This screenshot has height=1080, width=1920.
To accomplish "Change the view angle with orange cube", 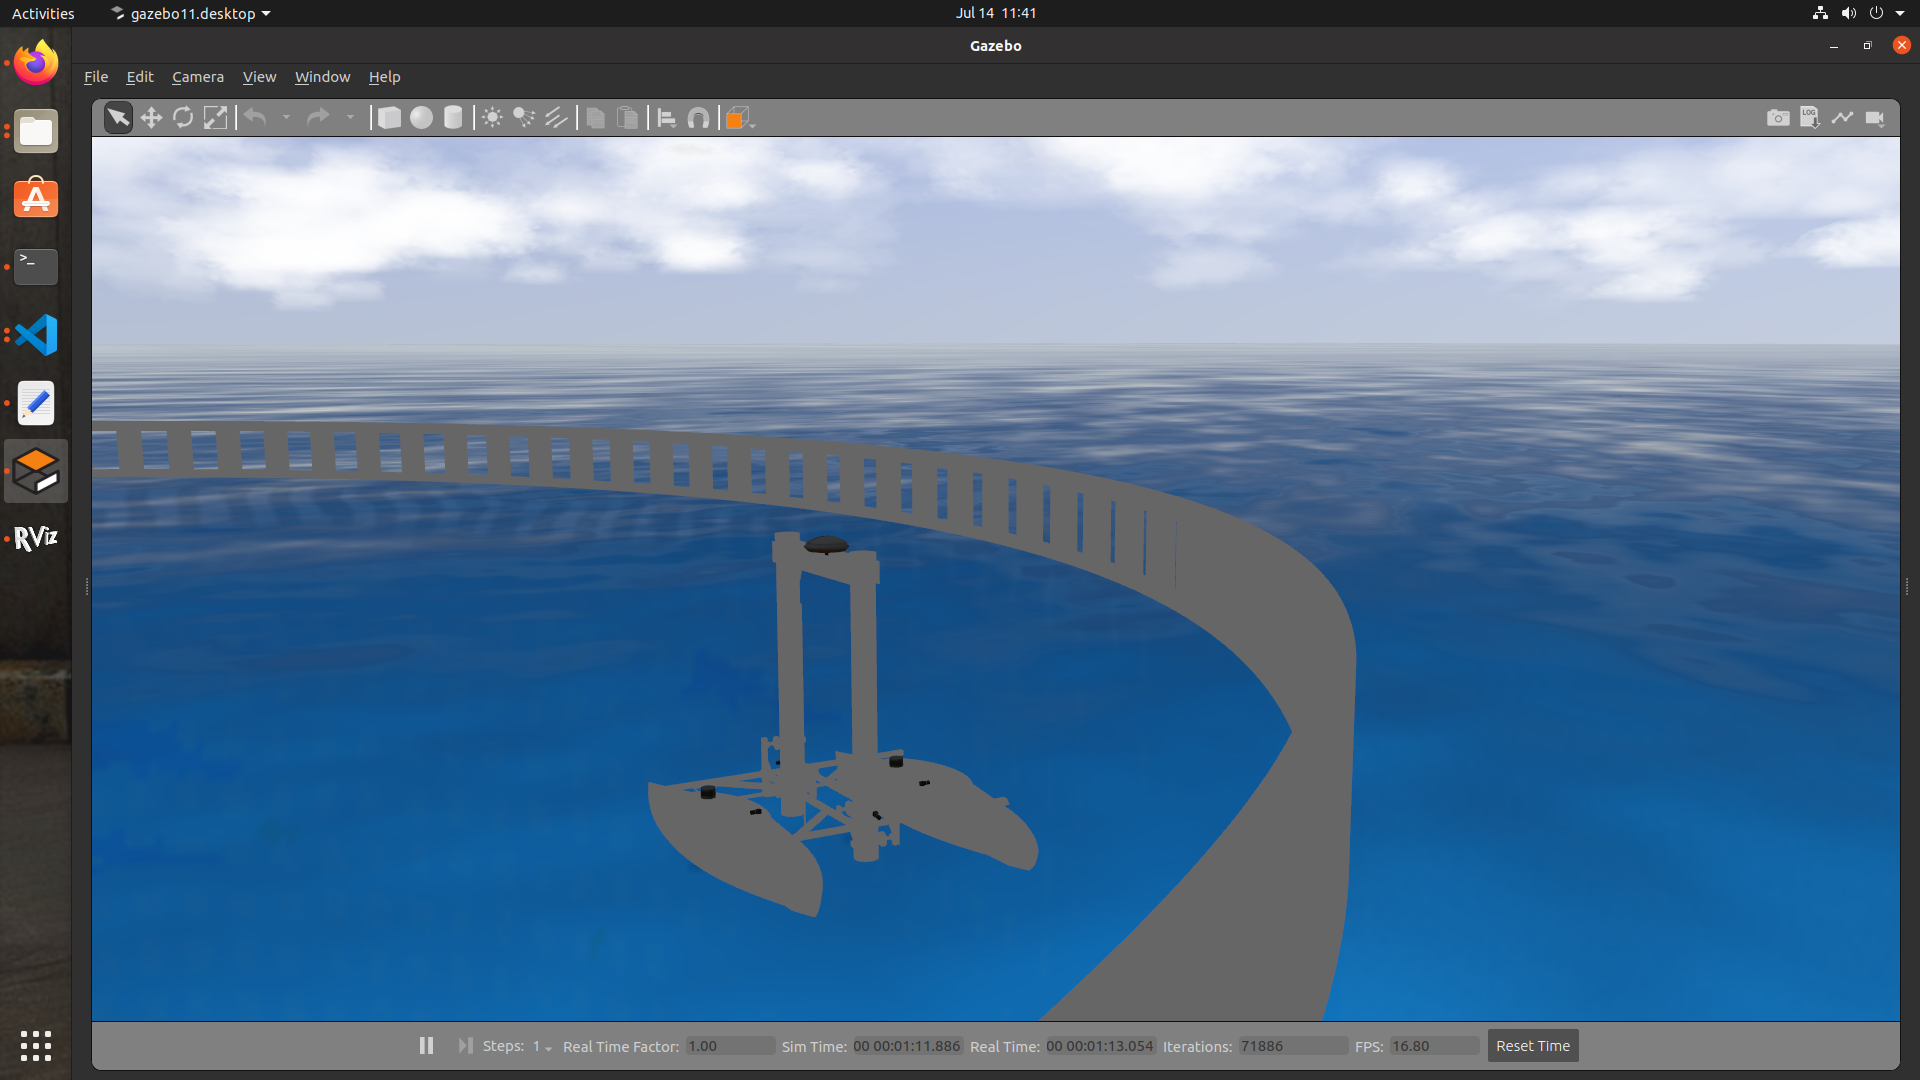I will [739, 118].
